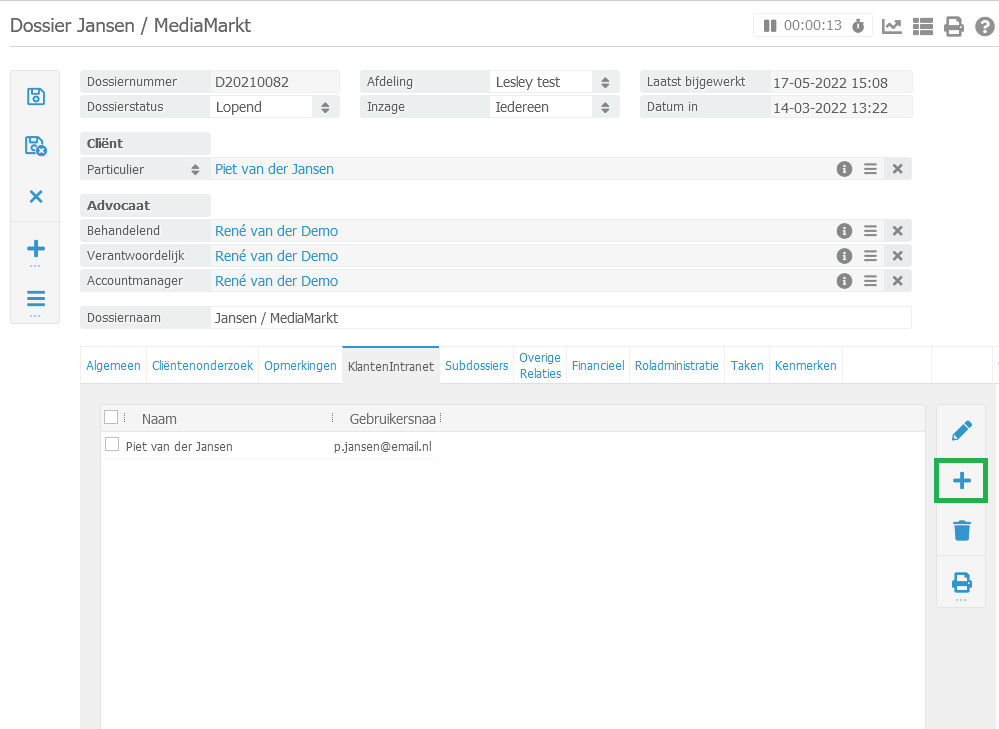
Task: Remove the Accountmanager advocate entry
Action: coord(897,281)
